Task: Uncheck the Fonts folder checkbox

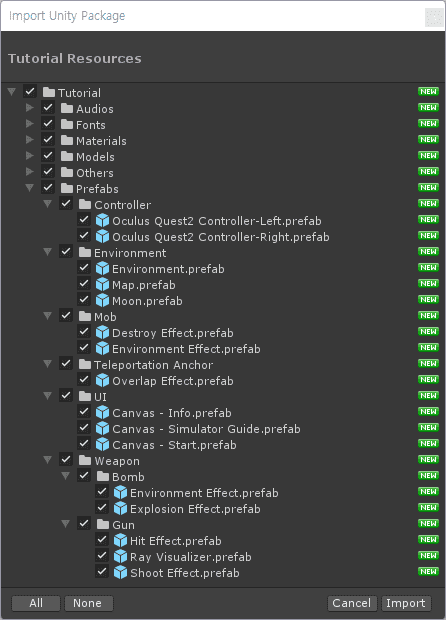Action: coord(48,124)
